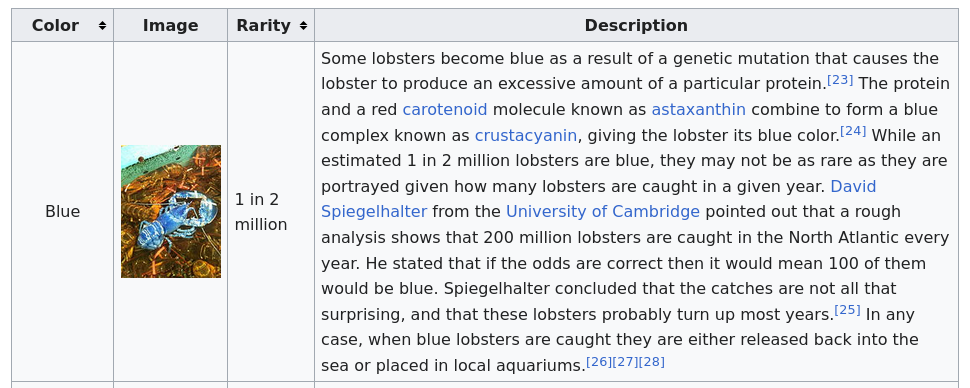Click the Color column header
This screenshot has width=970, height=388.
[62, 25]
